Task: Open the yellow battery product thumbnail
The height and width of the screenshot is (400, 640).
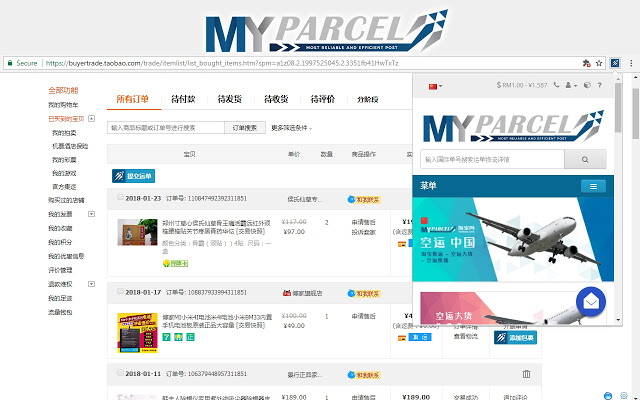Action: (138, 333)
